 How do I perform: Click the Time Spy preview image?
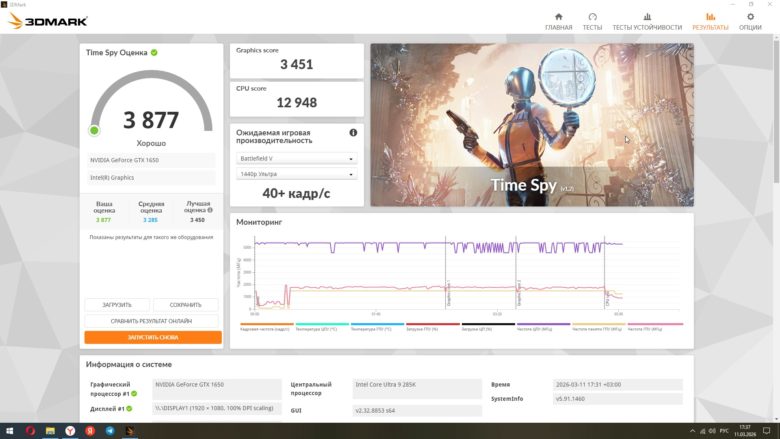click(532, 125)
